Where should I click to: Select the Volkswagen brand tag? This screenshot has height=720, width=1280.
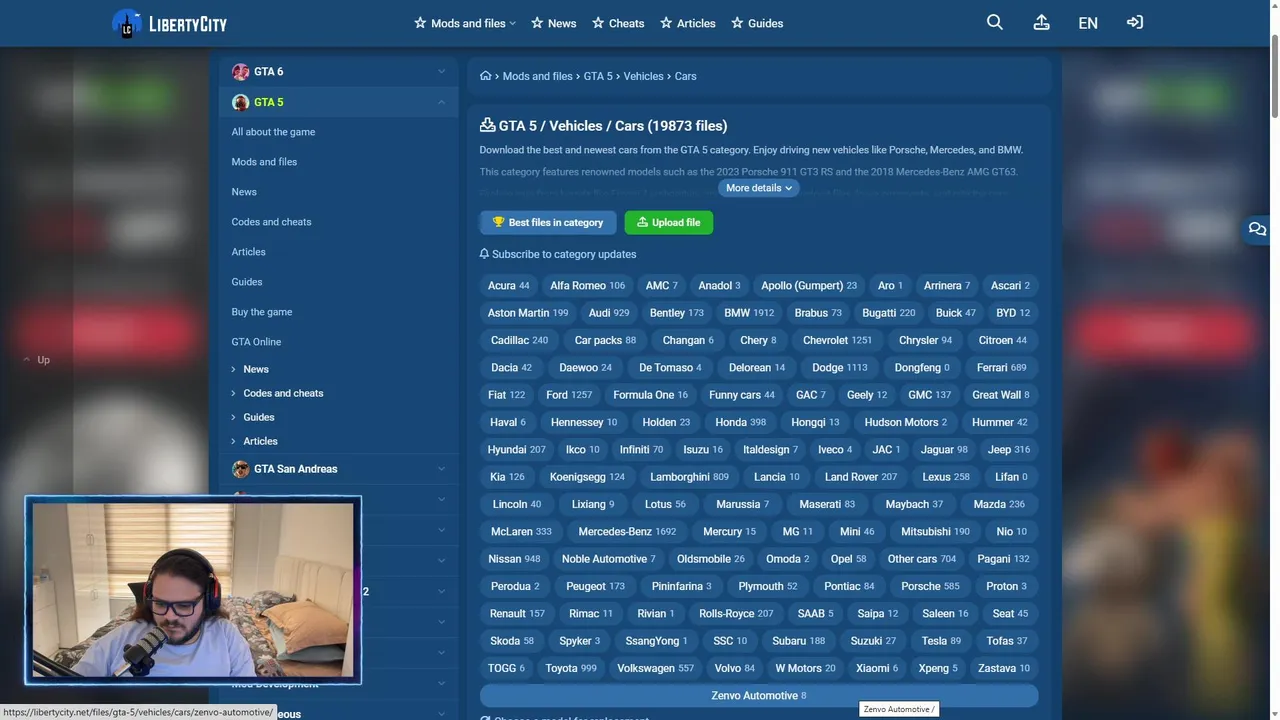pyautogui.click(x=655, y=668)
